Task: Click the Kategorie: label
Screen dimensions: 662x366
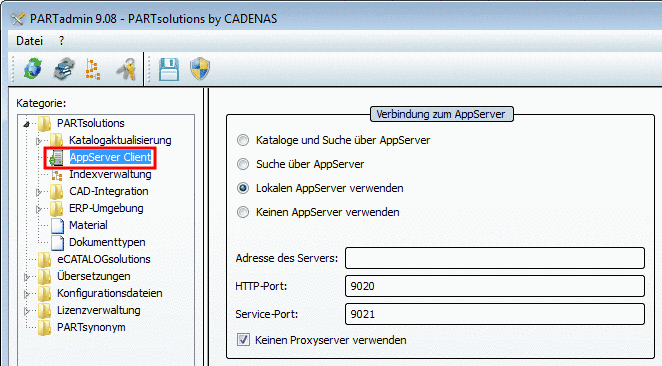Action: click(41, 103)
